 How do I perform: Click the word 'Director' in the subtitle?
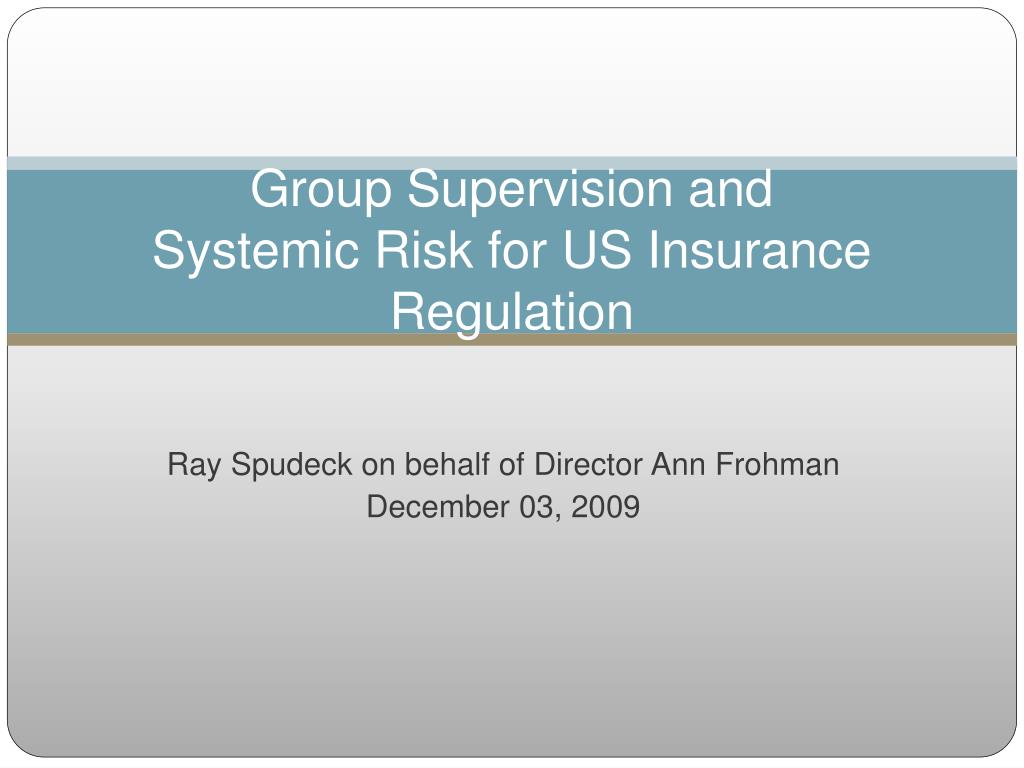(x=588, y=464)
